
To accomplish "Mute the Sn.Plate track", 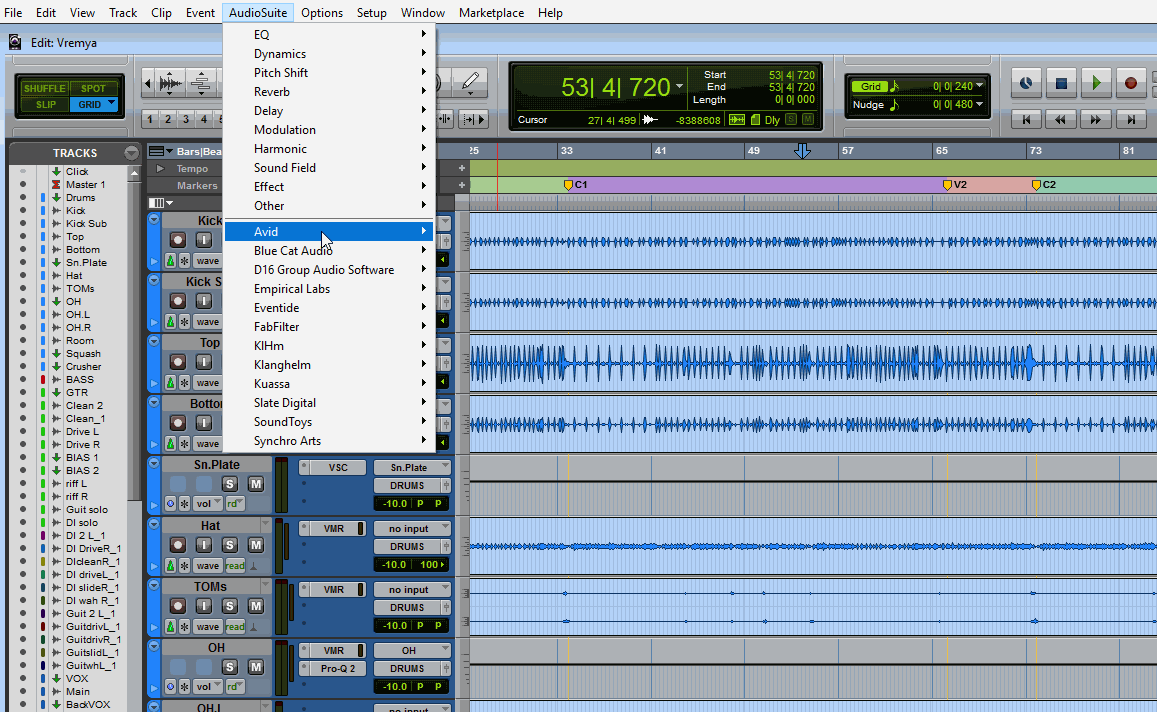I will (255, 484).
